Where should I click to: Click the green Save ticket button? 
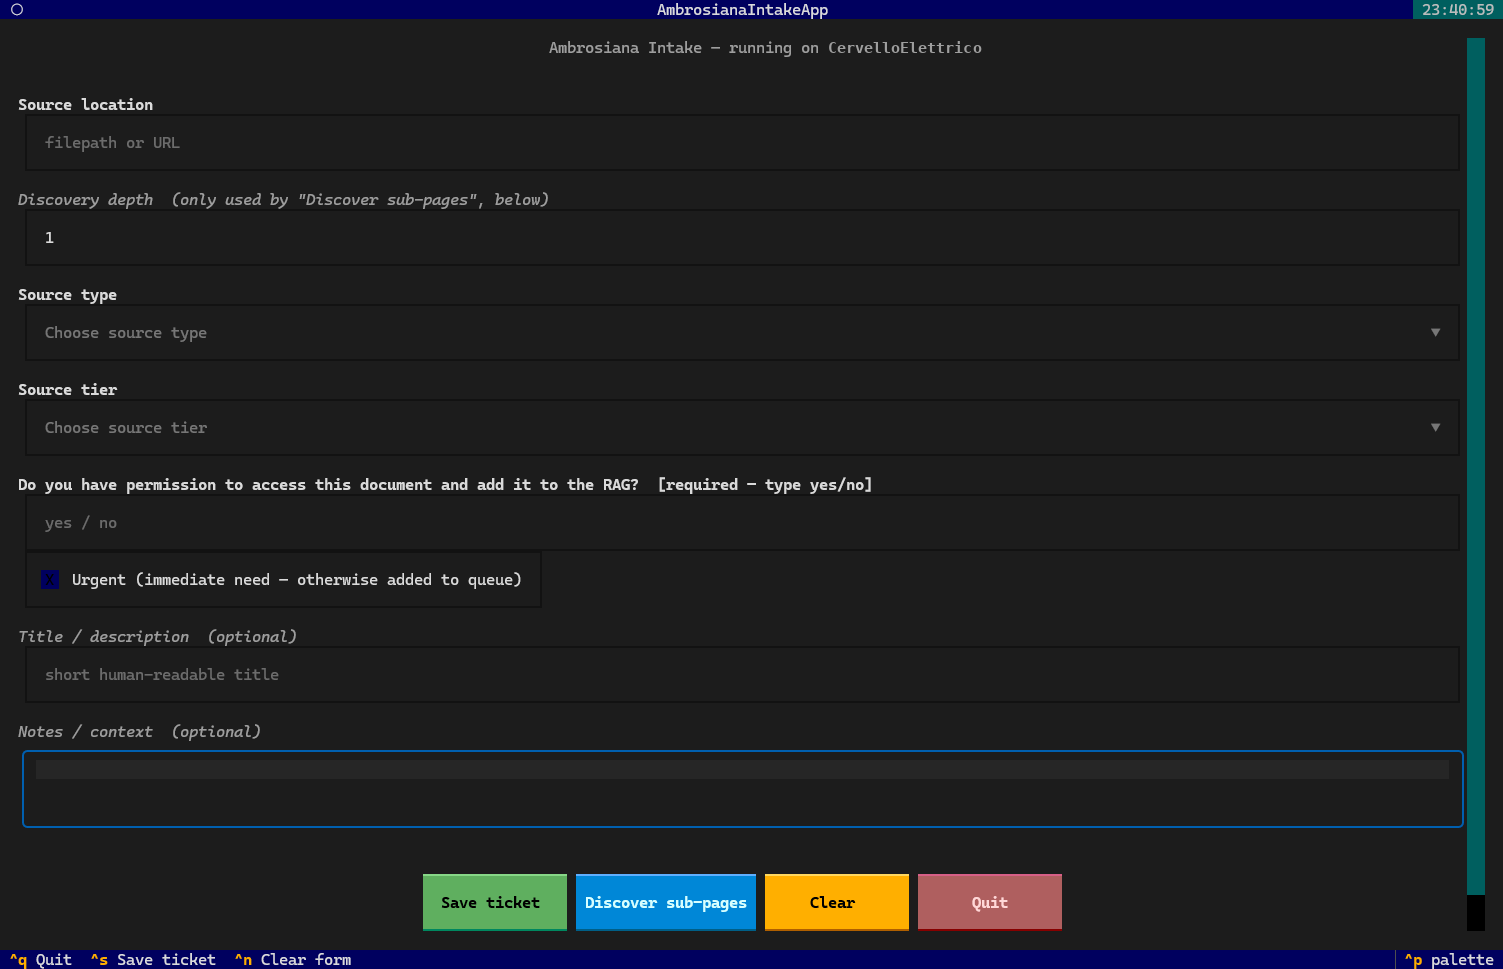coord(495,902)
